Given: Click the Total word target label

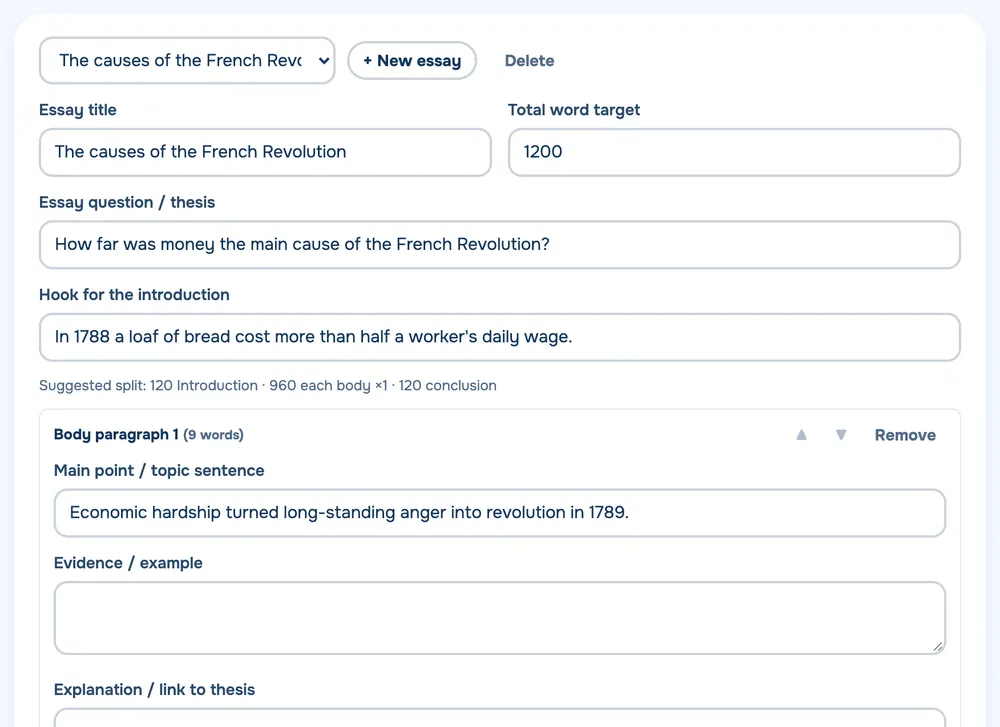Looking at the screenshot, I should coord(574,110).
